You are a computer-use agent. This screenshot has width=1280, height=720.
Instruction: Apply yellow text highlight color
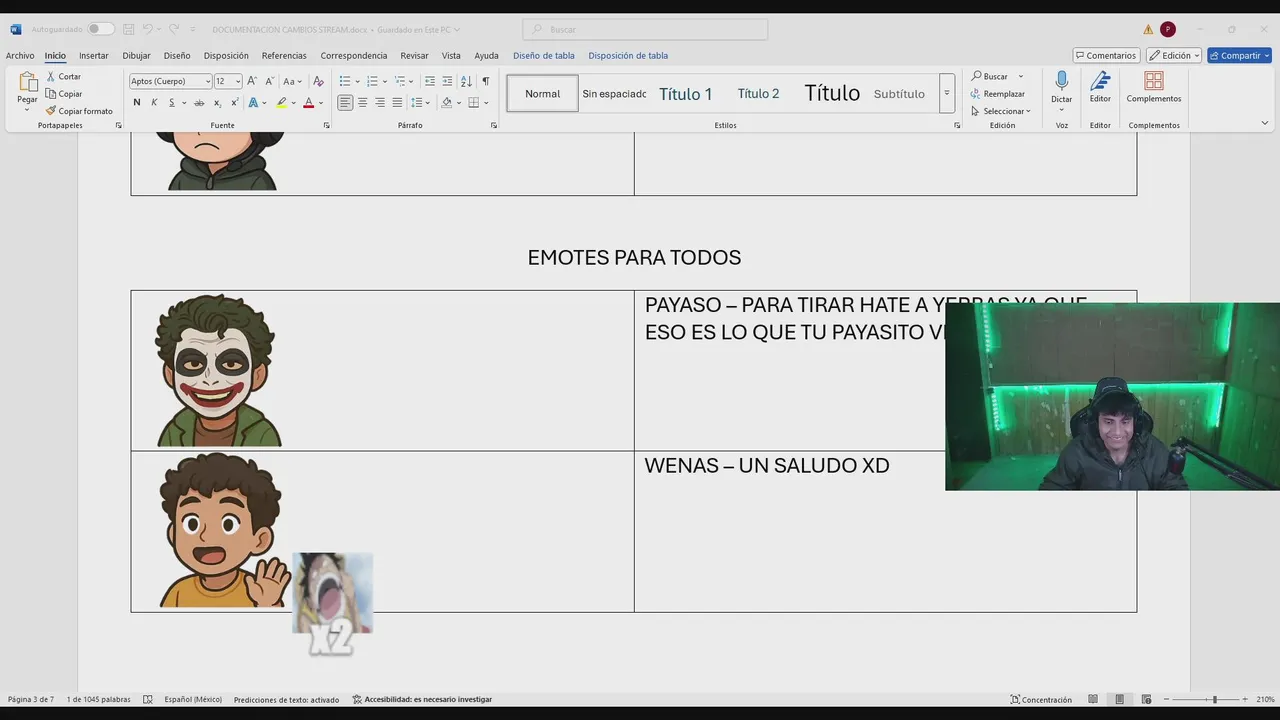click(282, 102)
